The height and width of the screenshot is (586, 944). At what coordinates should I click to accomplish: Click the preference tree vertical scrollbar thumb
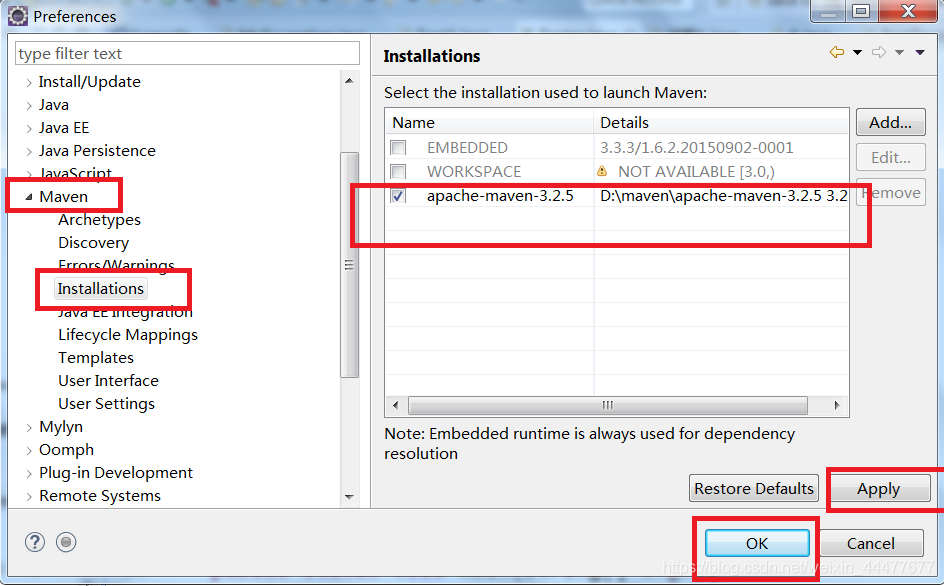point(349,265)
